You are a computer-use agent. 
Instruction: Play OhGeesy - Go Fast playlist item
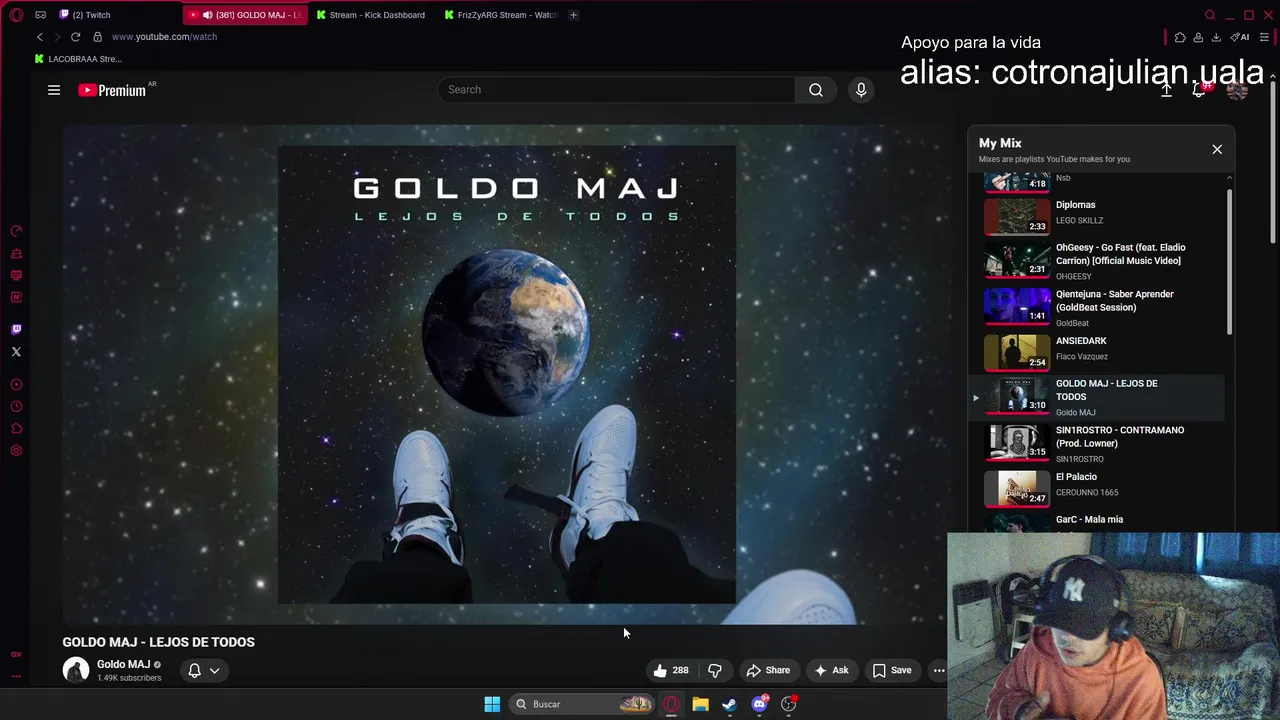tap(1096, 260)
